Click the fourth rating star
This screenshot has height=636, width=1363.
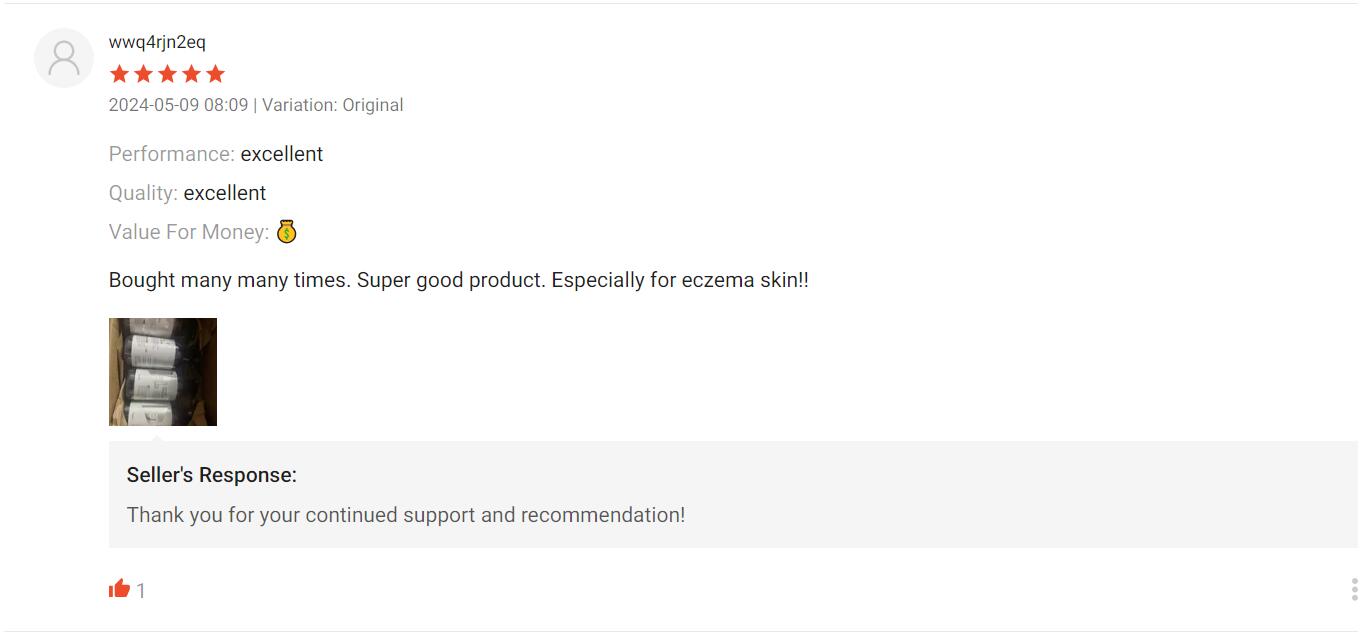pyautogui.click(x=191, y=74)
